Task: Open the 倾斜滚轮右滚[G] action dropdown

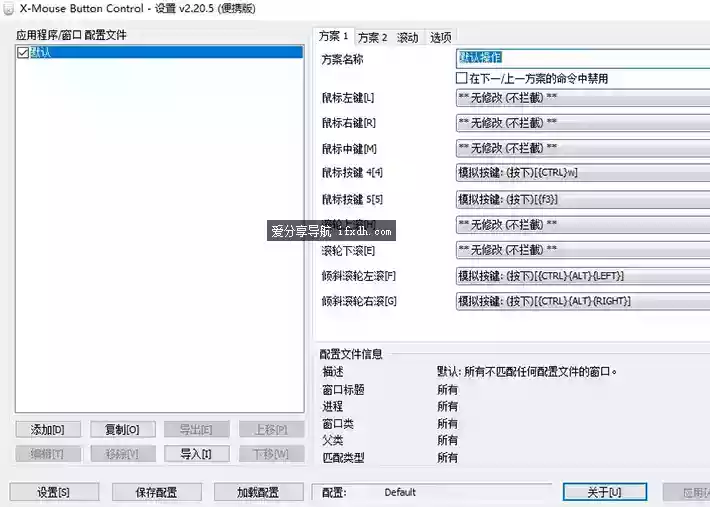Action: tap(583, 301)
